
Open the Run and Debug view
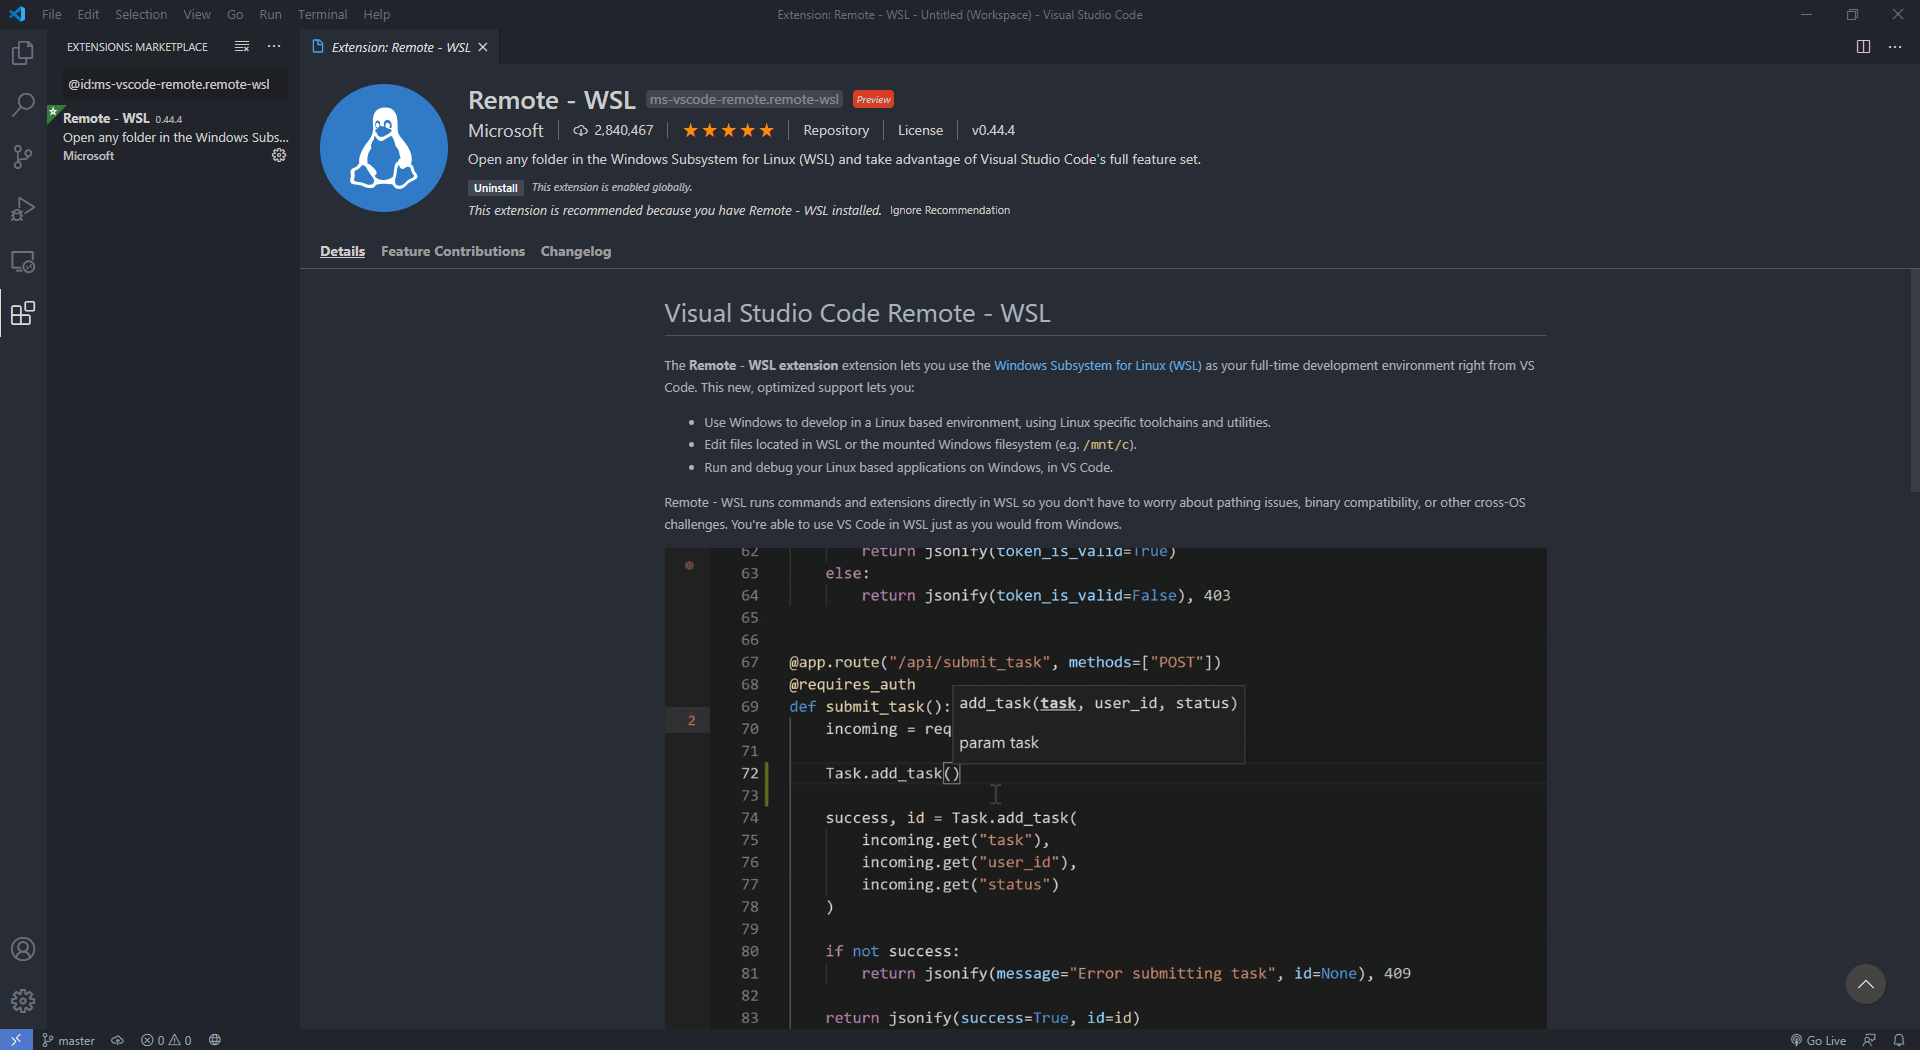pos(22,209)
